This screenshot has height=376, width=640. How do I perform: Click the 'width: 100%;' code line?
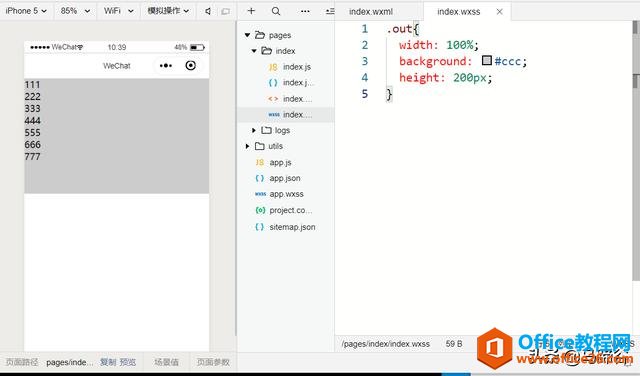(439, 45)
